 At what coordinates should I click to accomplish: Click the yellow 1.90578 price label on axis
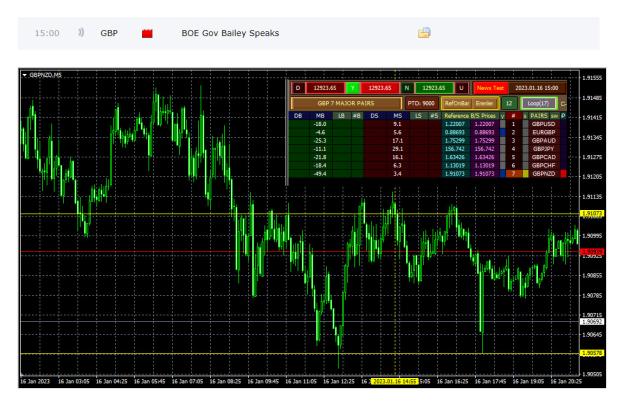(592, 353)
